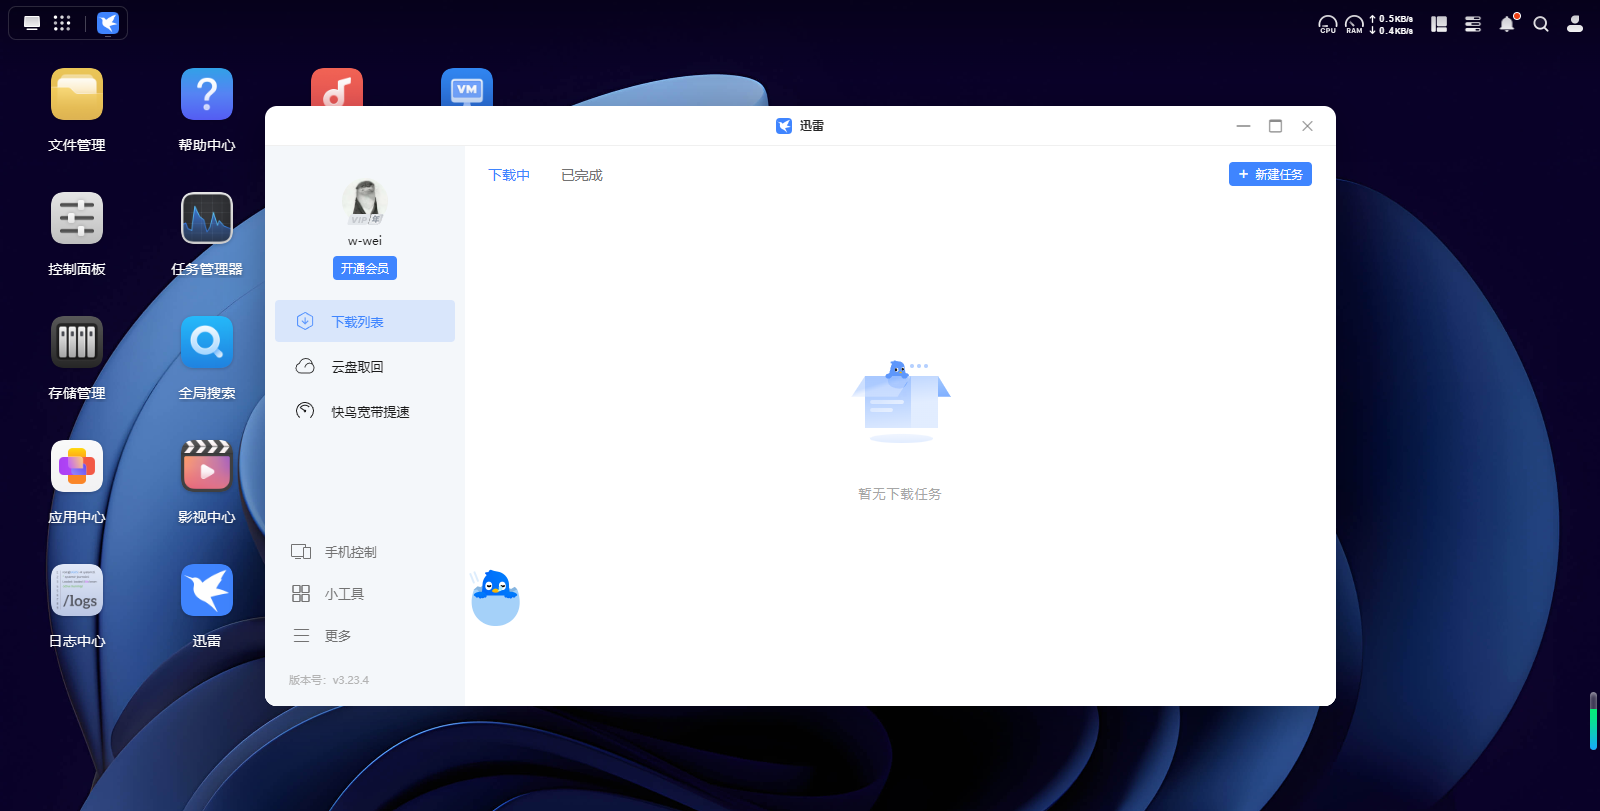
Task: Show desktop via top-left monitor icon
Action: coord(32,23)
